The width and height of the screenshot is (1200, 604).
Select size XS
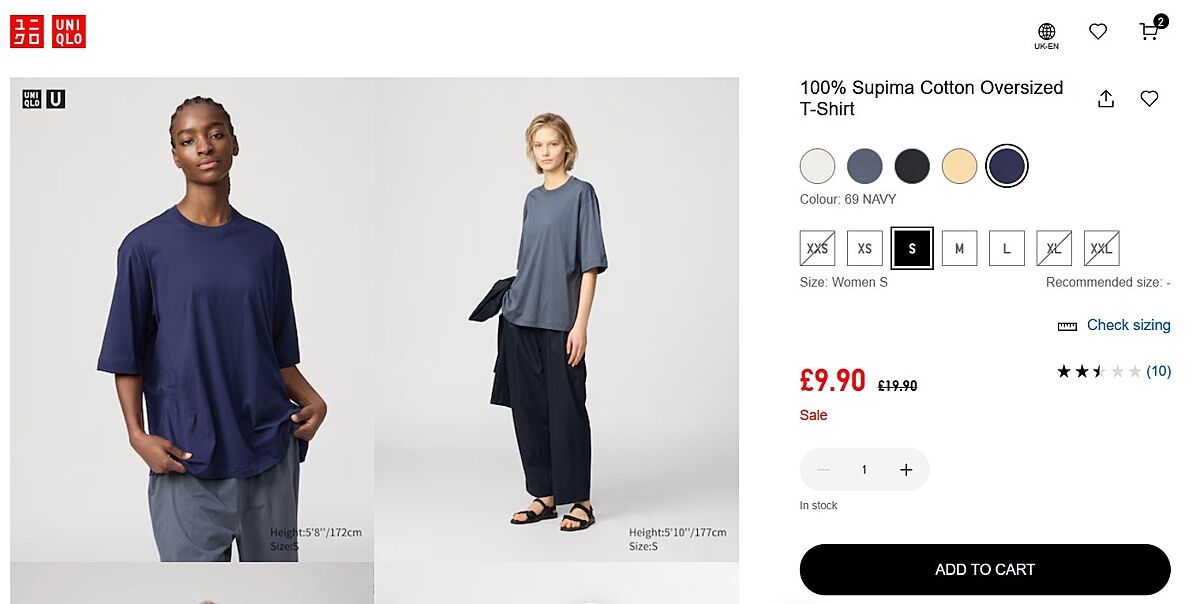pyautogui.click(x=865, y=248)
